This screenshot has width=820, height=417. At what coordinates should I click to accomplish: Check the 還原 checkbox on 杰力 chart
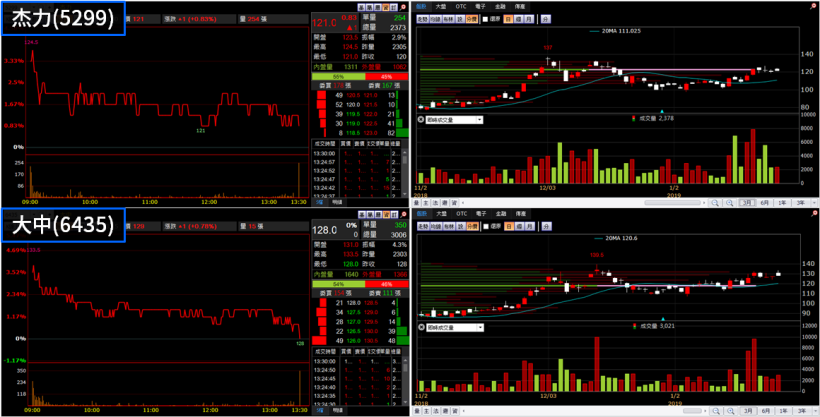click(485, 19)
